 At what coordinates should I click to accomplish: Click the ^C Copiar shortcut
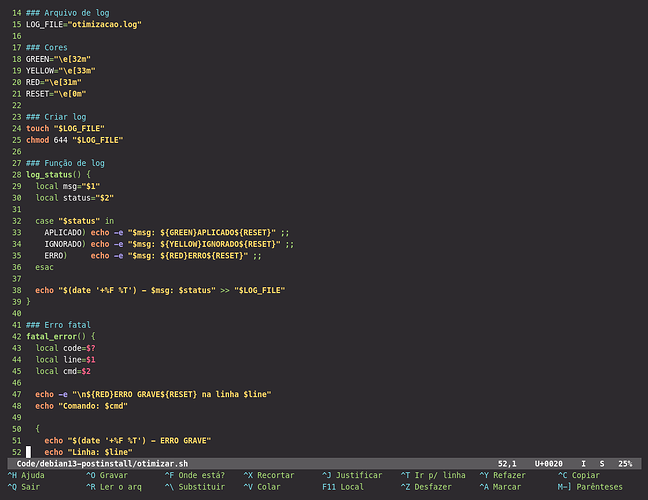[579, 475]
